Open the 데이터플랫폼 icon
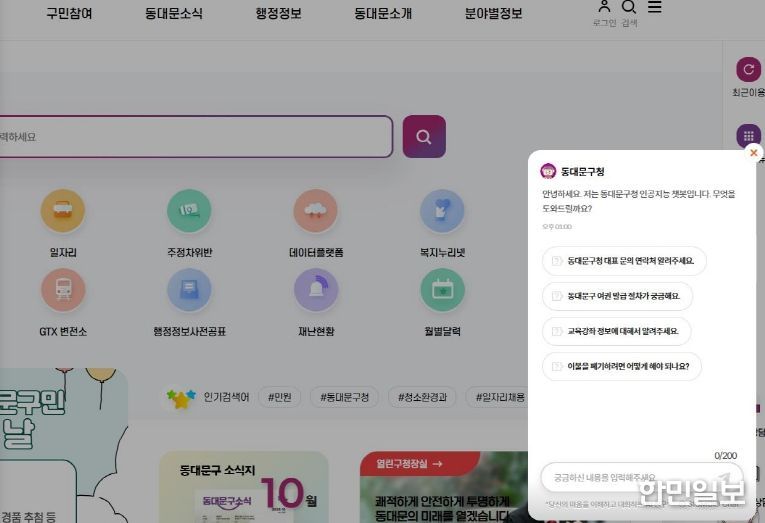Viewport: 765px width, 523px height. point(316,211)
